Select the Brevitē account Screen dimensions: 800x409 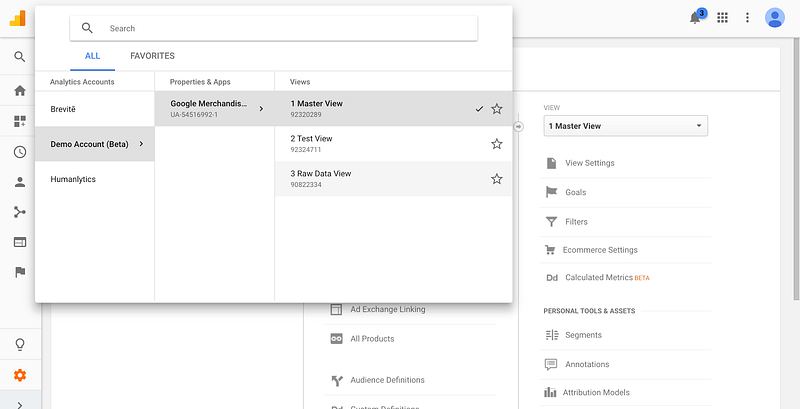[94, 109]
